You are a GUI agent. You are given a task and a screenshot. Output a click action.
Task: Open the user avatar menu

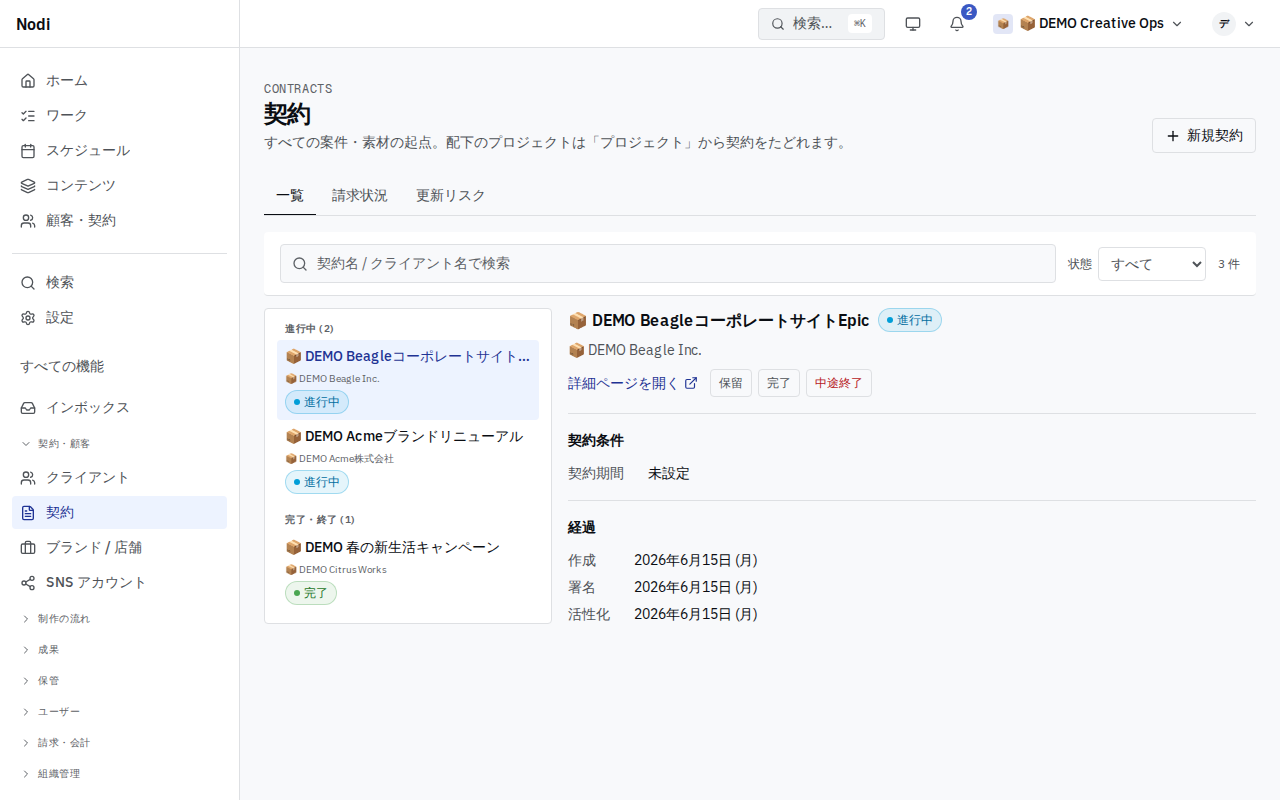(x=1233, y=24)
